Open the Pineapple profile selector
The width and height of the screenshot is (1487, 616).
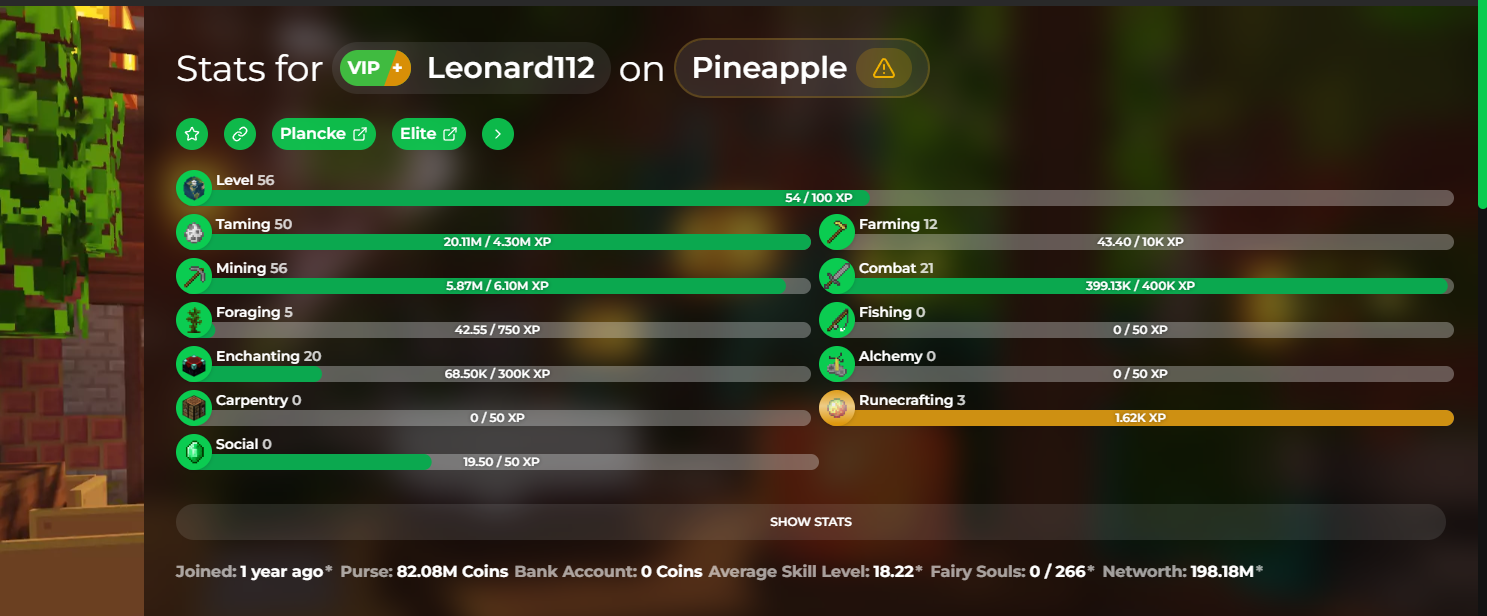pyautogui.click(x=802, y=68)
